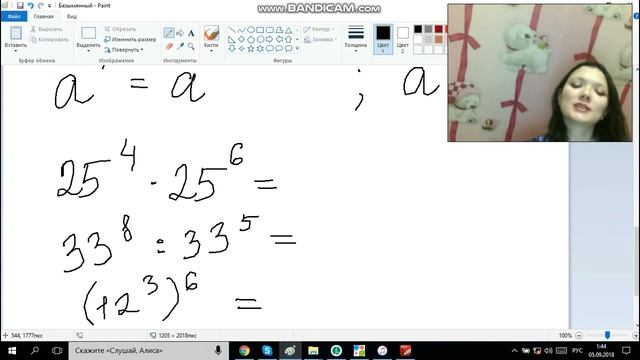Image resolution: width=640 pixels, height=360 pixels.
Task: Click the zoom out minus button
Action: click(x=579, y=335)
